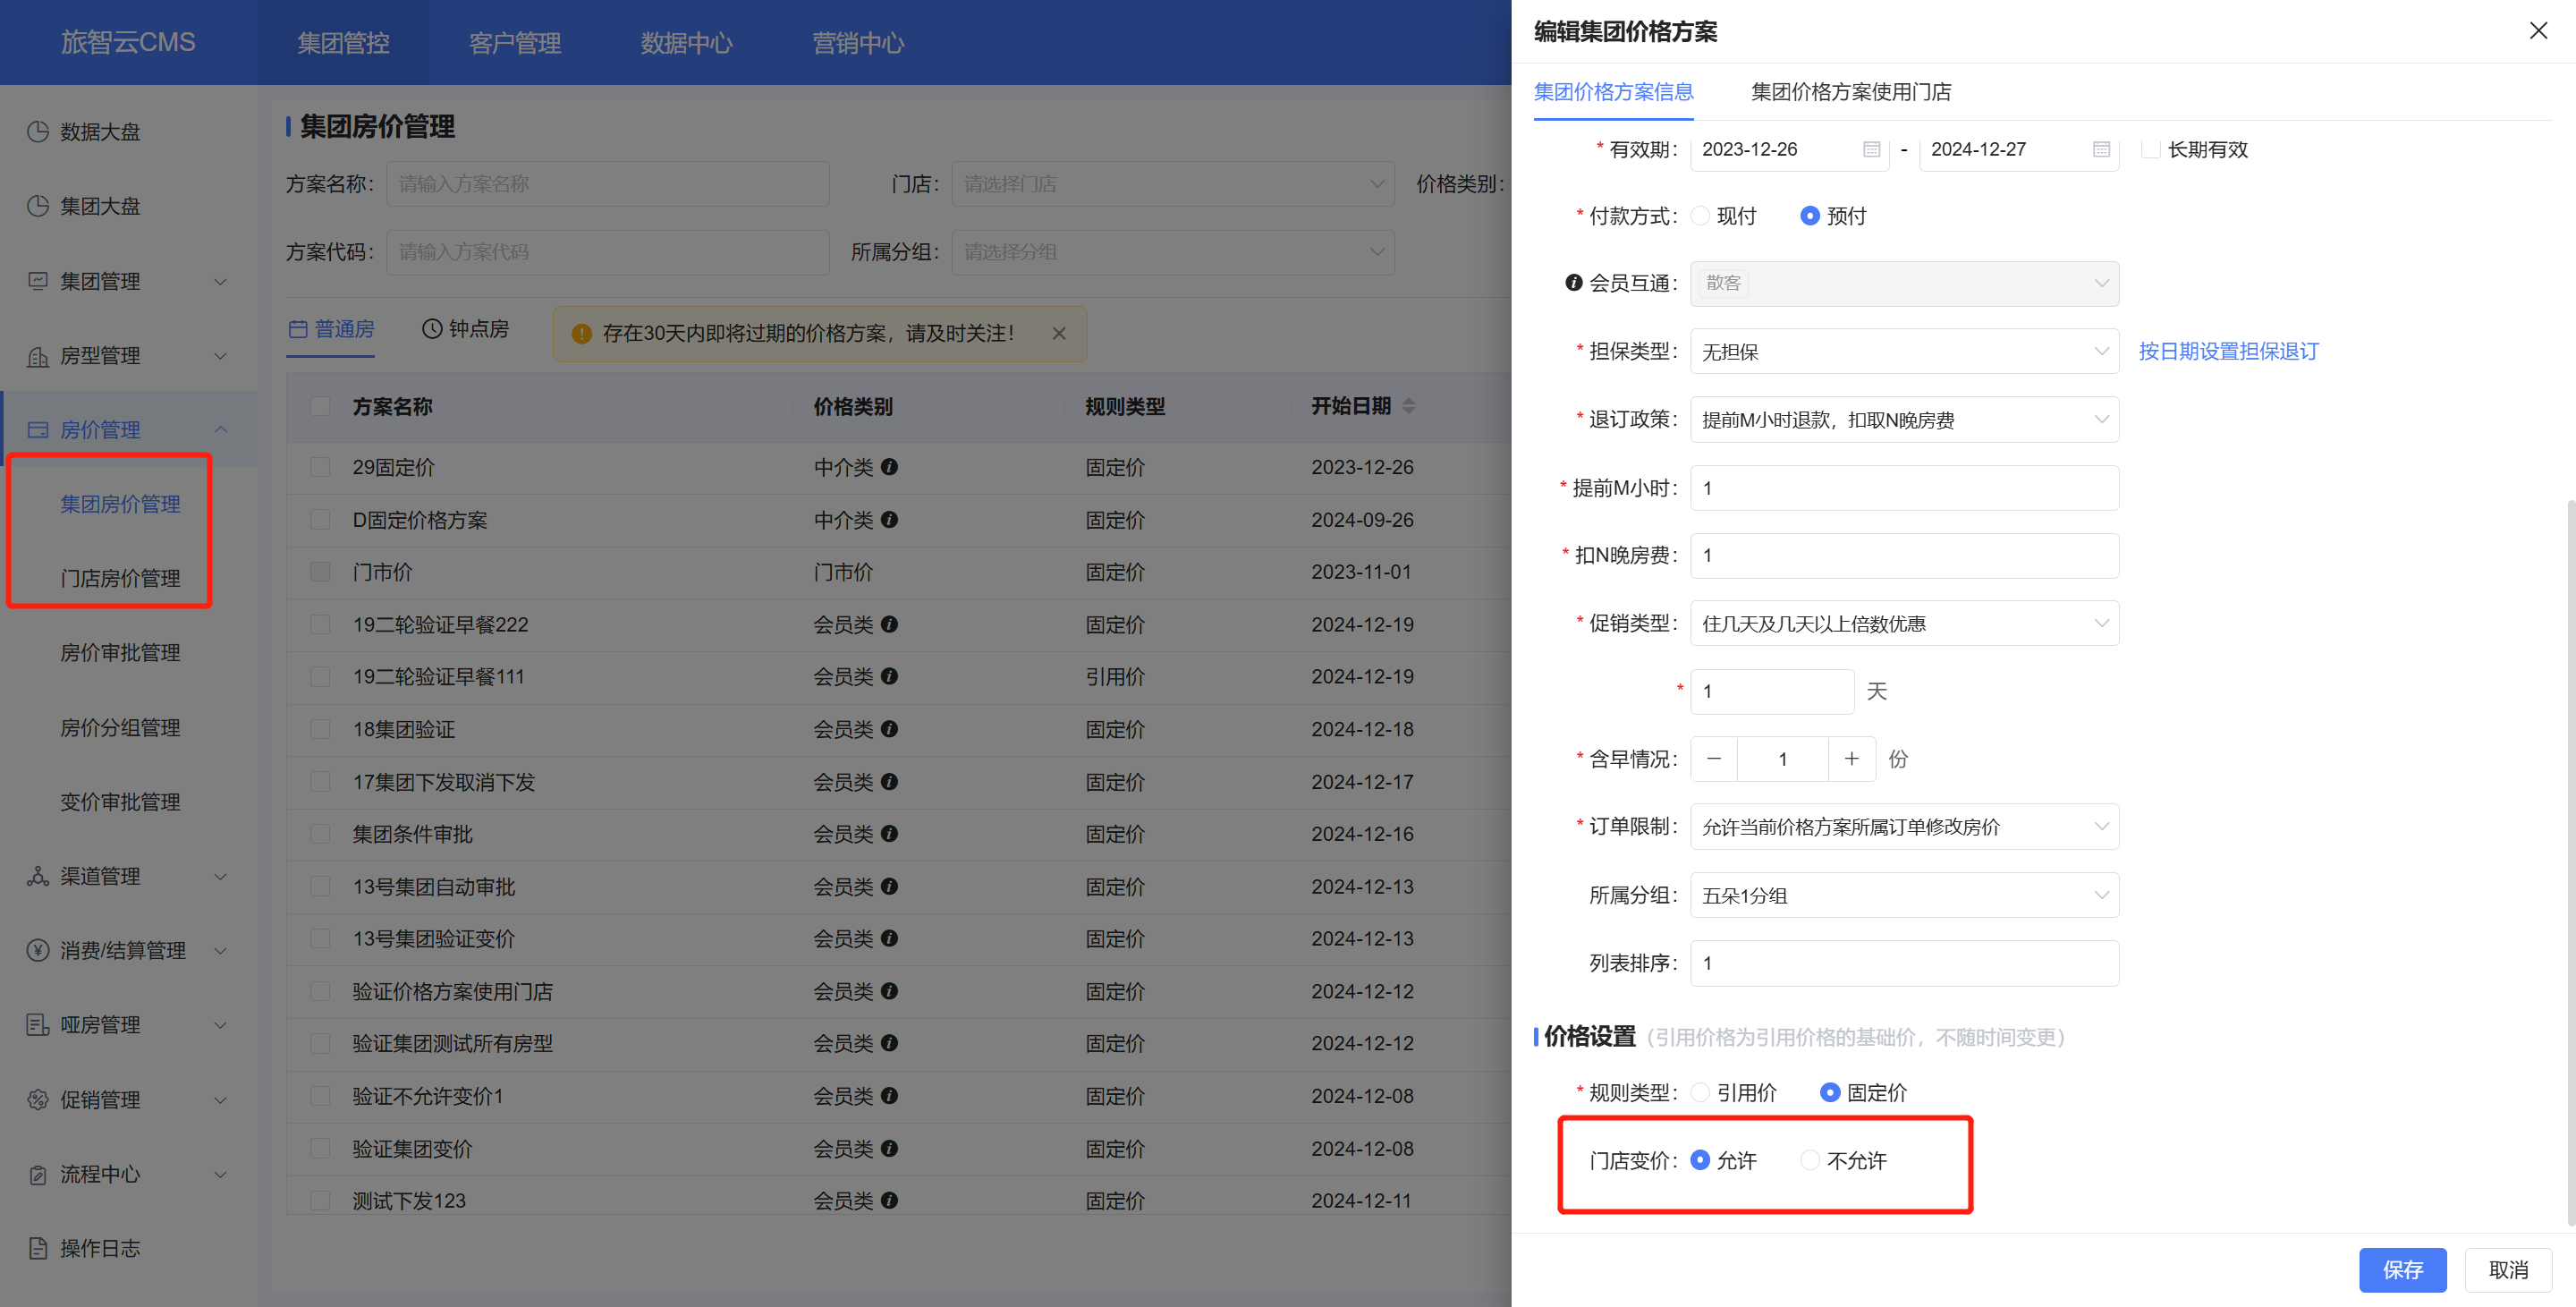The height and width of the screenshot is (1307, 2576).
Task: Focus the 方案名称 search field
Action: pos(608,184)
